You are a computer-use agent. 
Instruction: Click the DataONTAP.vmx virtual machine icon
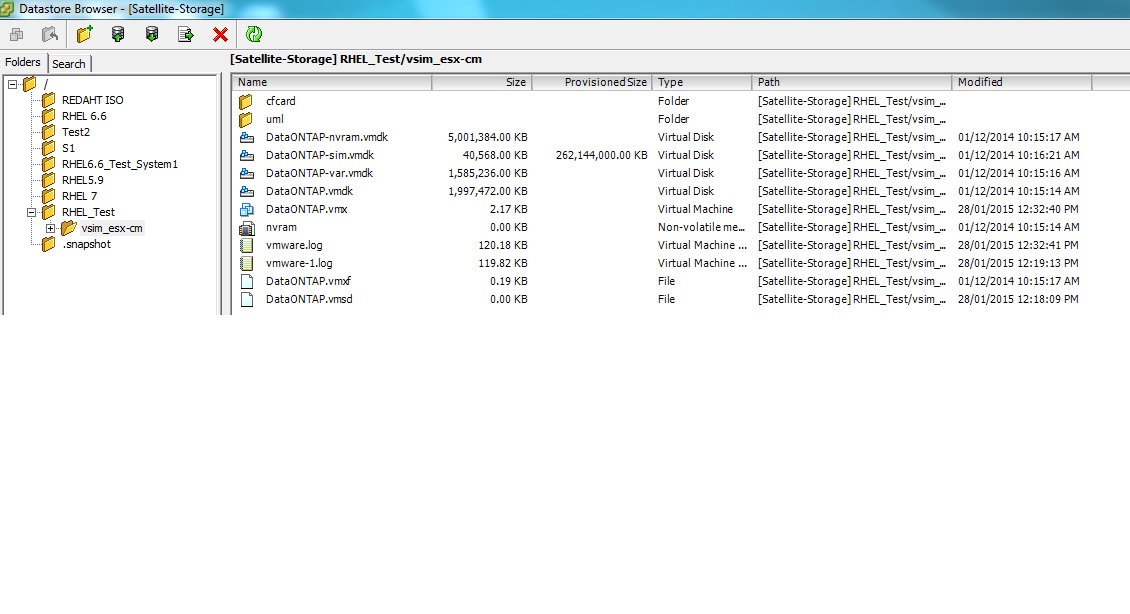[246, 209]
